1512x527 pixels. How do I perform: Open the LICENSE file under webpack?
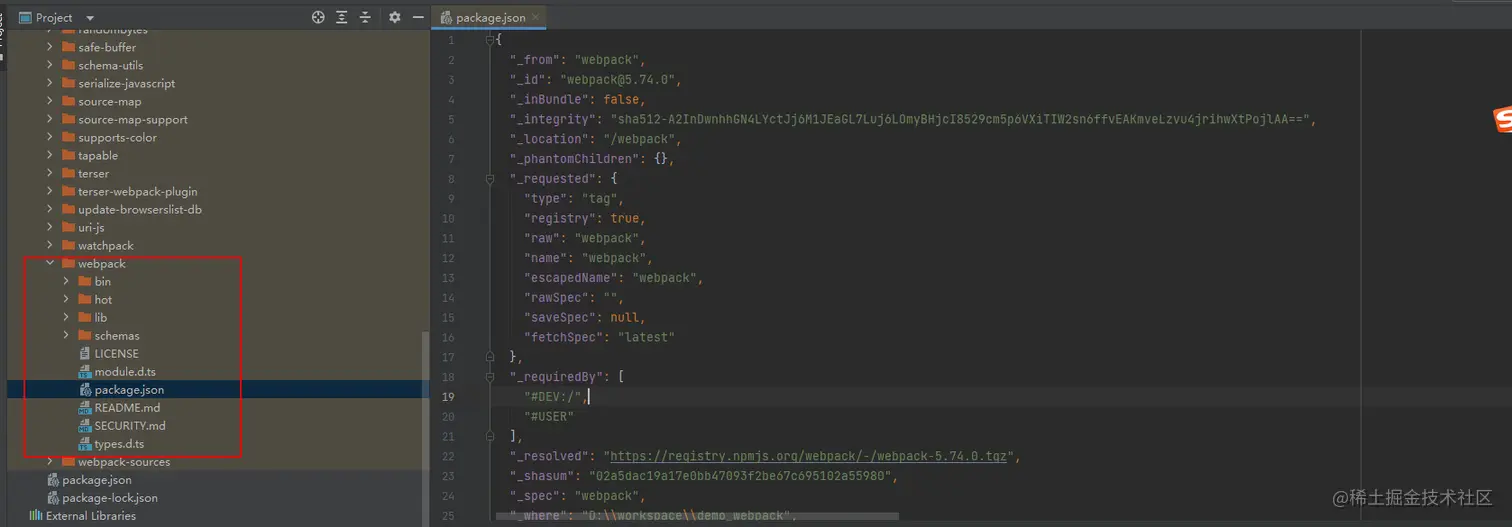click(x=117, y=353)
